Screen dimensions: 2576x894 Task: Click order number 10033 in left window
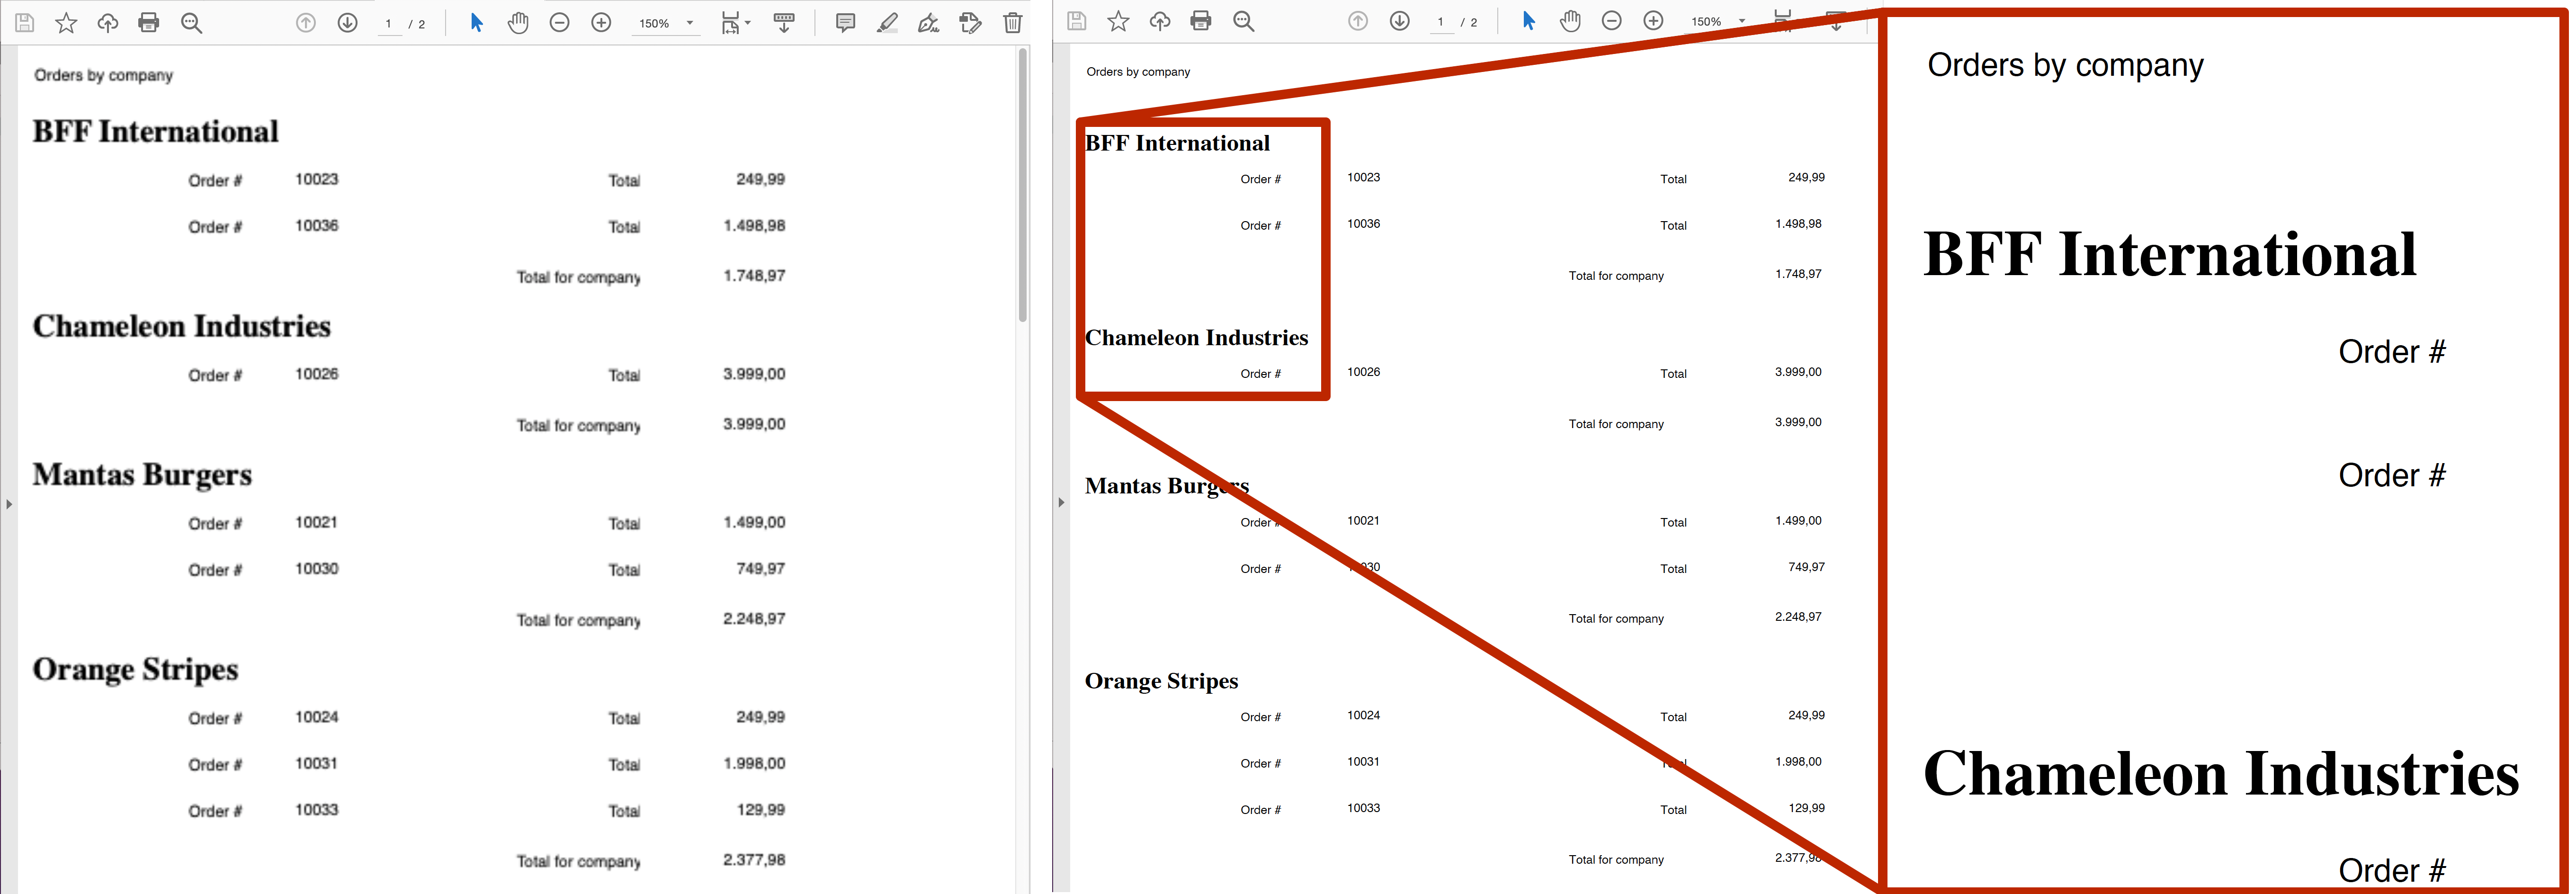pos(316,810)
